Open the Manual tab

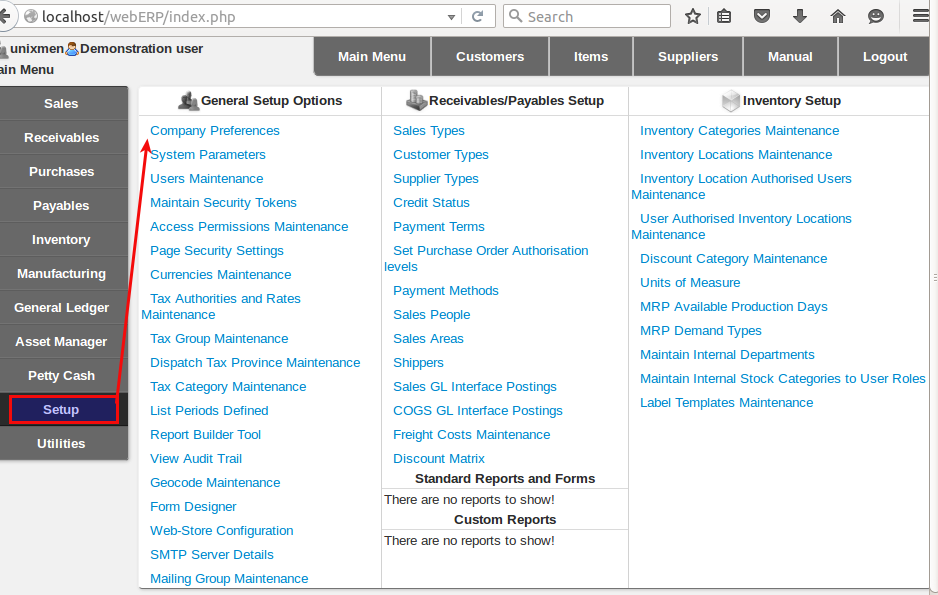tap(790, 57)
